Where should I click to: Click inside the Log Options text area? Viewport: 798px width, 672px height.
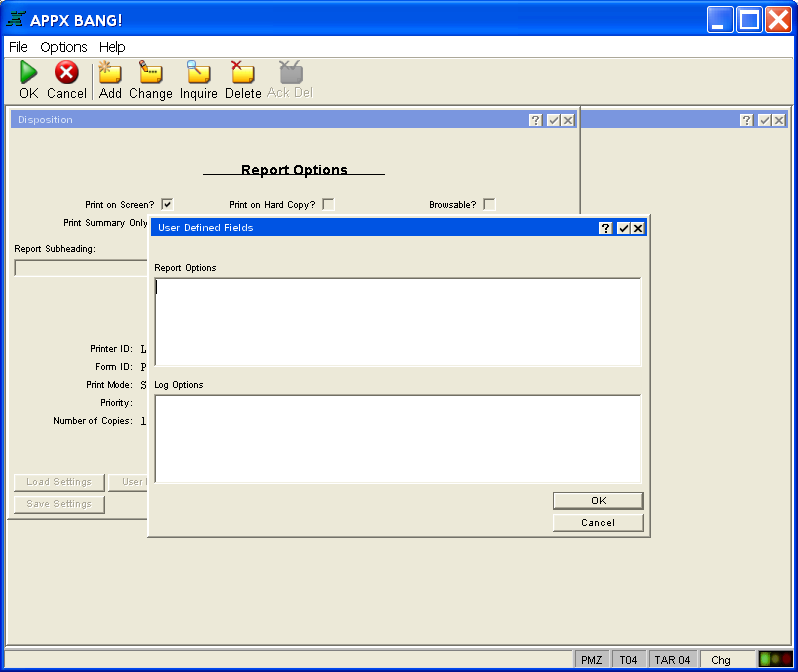pos(397,439)
